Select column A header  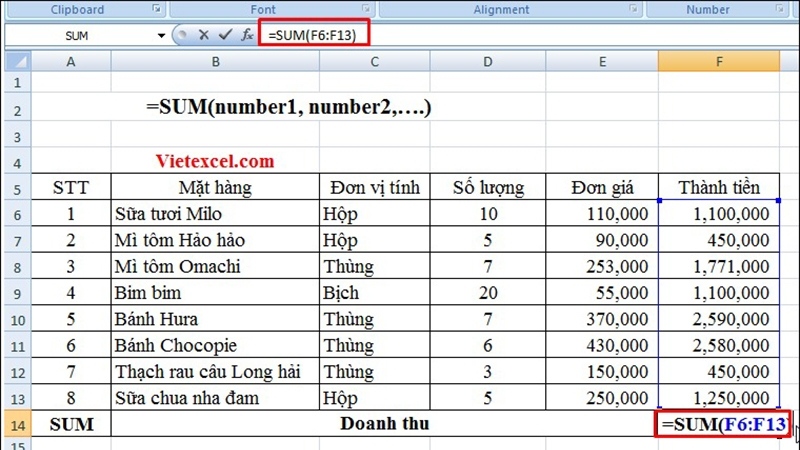(71, 62)
